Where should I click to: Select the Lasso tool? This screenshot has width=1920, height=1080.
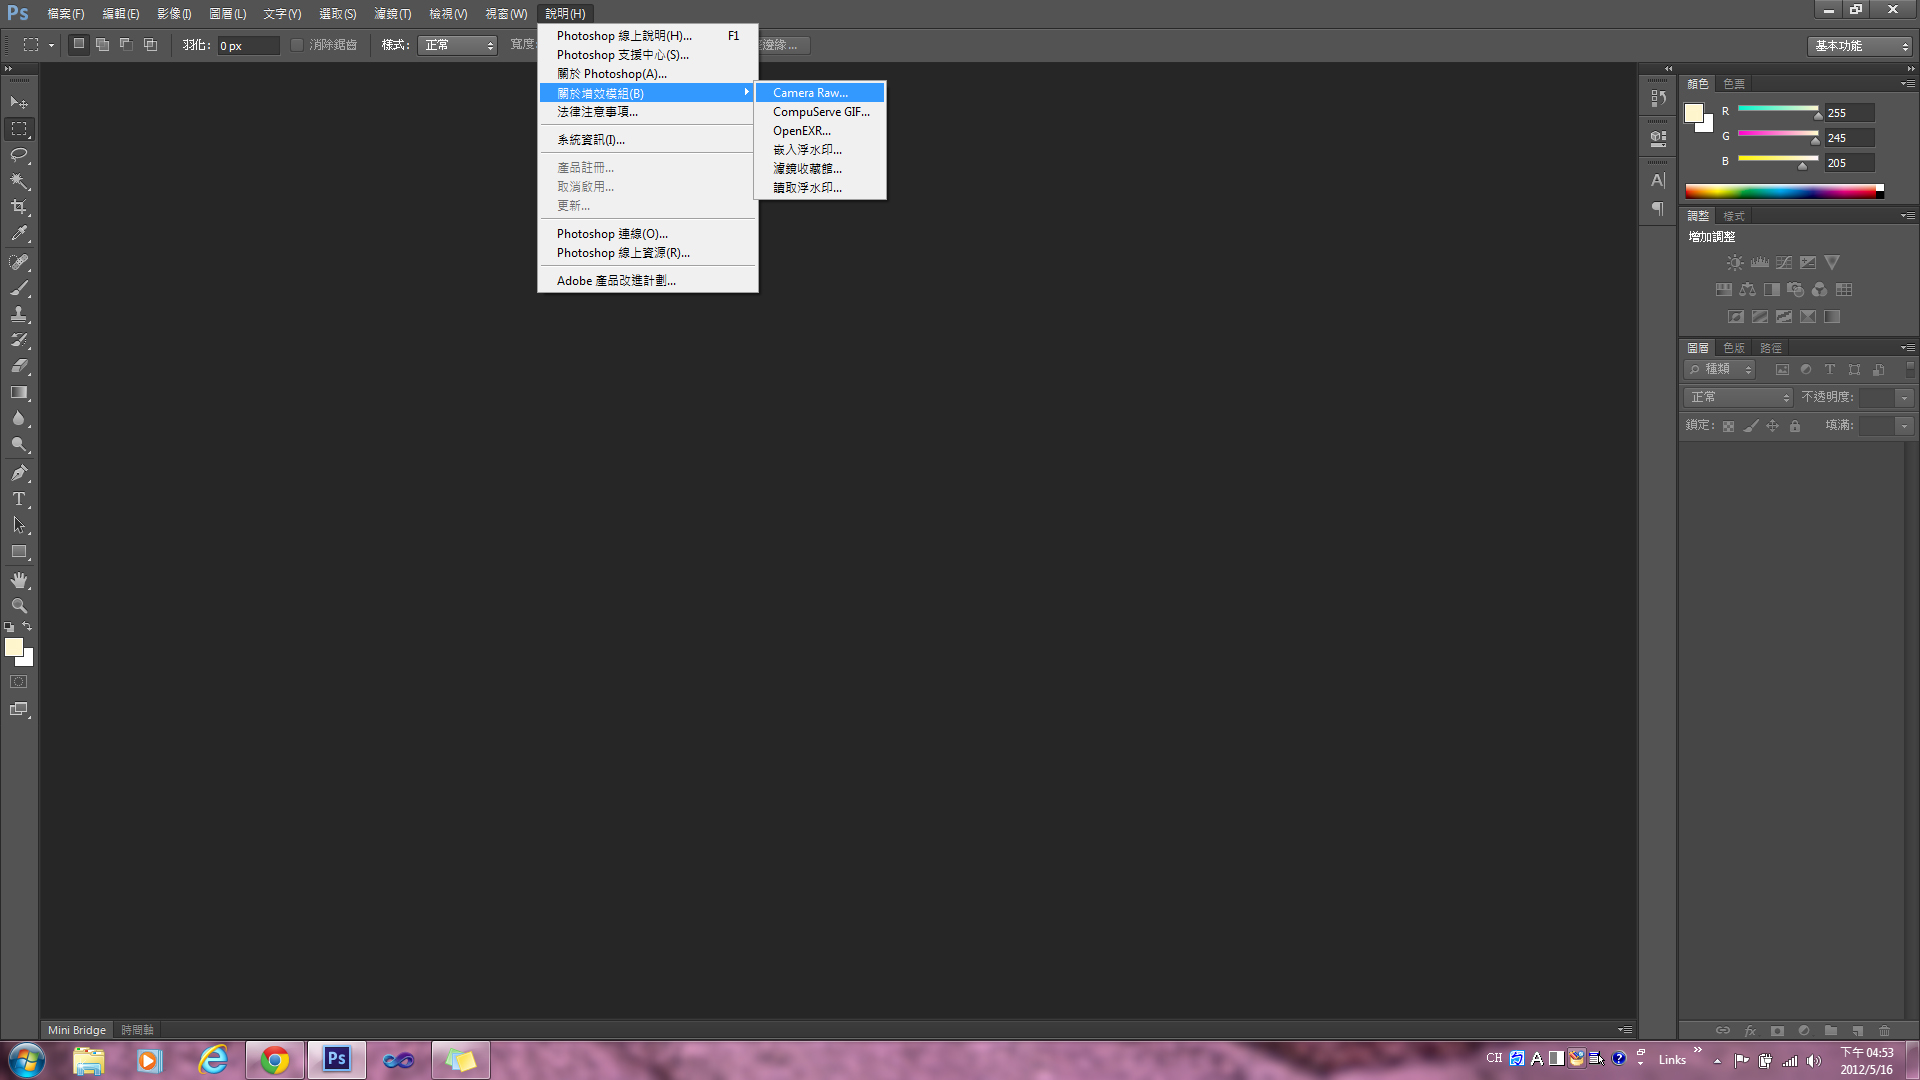point(19,155)
